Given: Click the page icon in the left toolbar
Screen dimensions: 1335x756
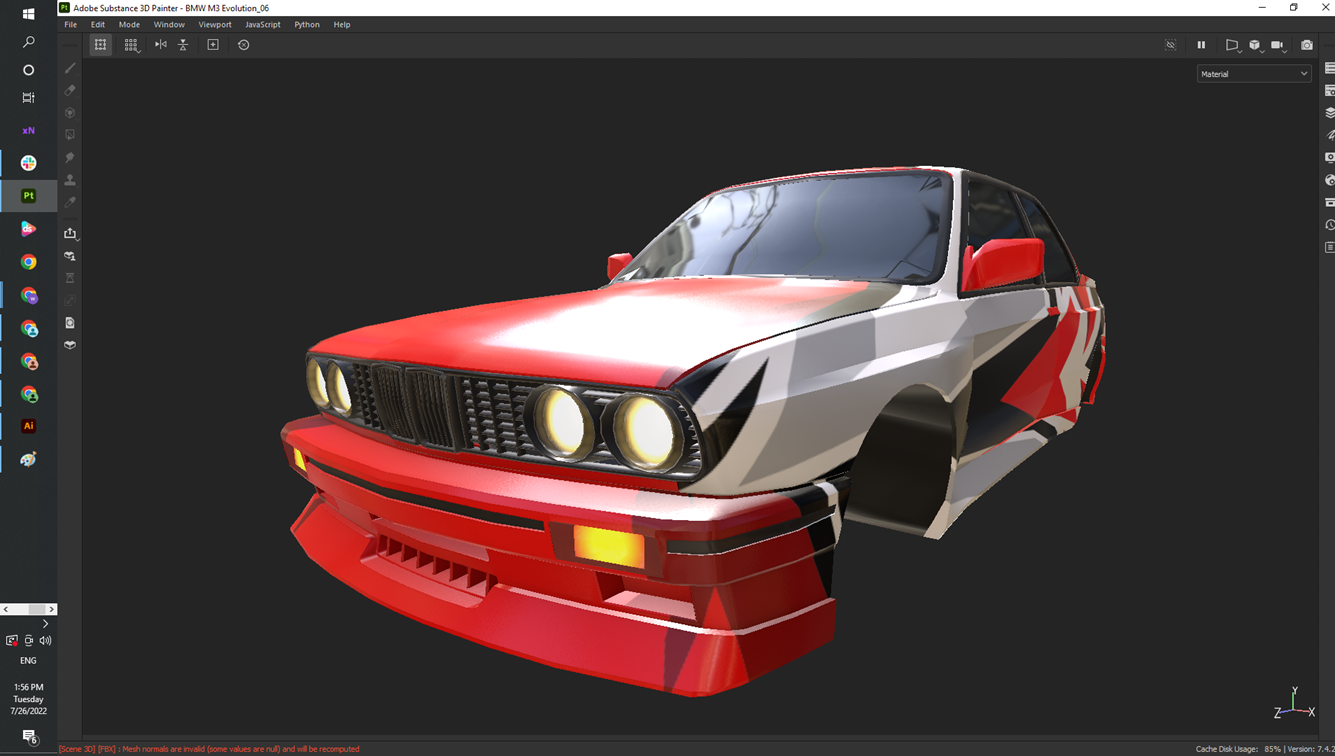Looking at the screenshot, I should tap(70, 323).
